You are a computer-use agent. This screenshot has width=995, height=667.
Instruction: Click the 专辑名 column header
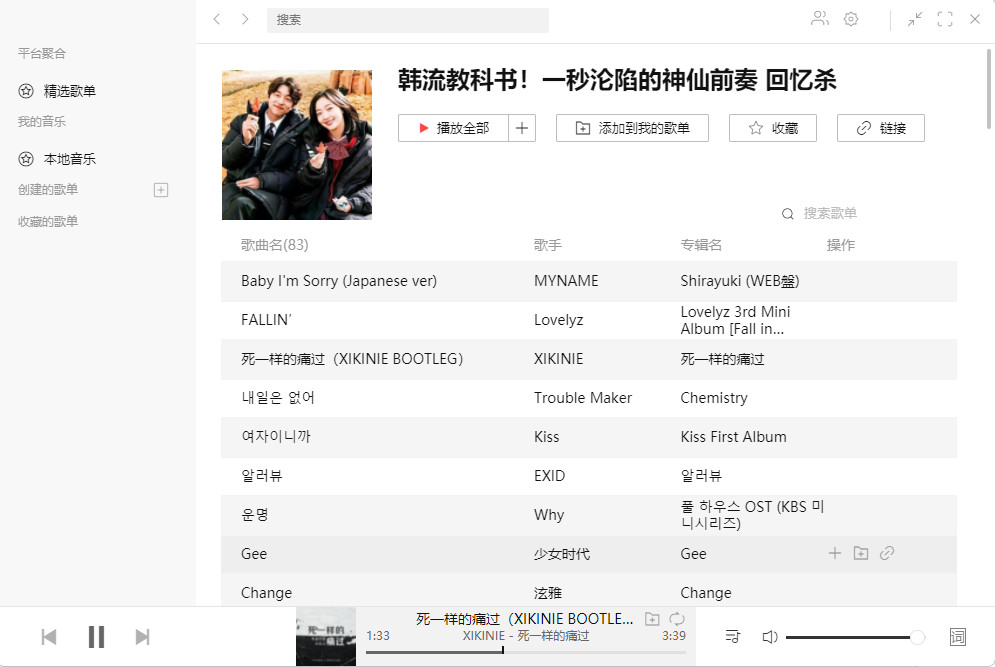coord(701,245)
